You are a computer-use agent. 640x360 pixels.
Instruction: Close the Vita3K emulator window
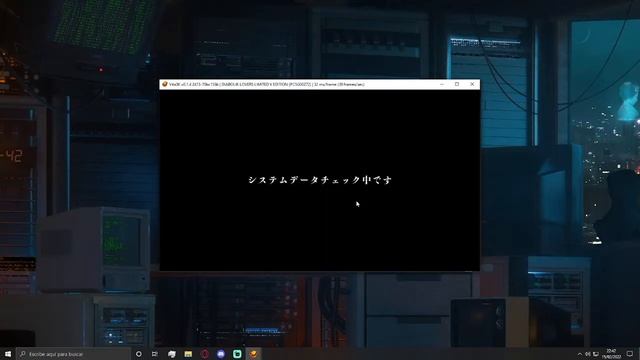(x=472, y=84)
